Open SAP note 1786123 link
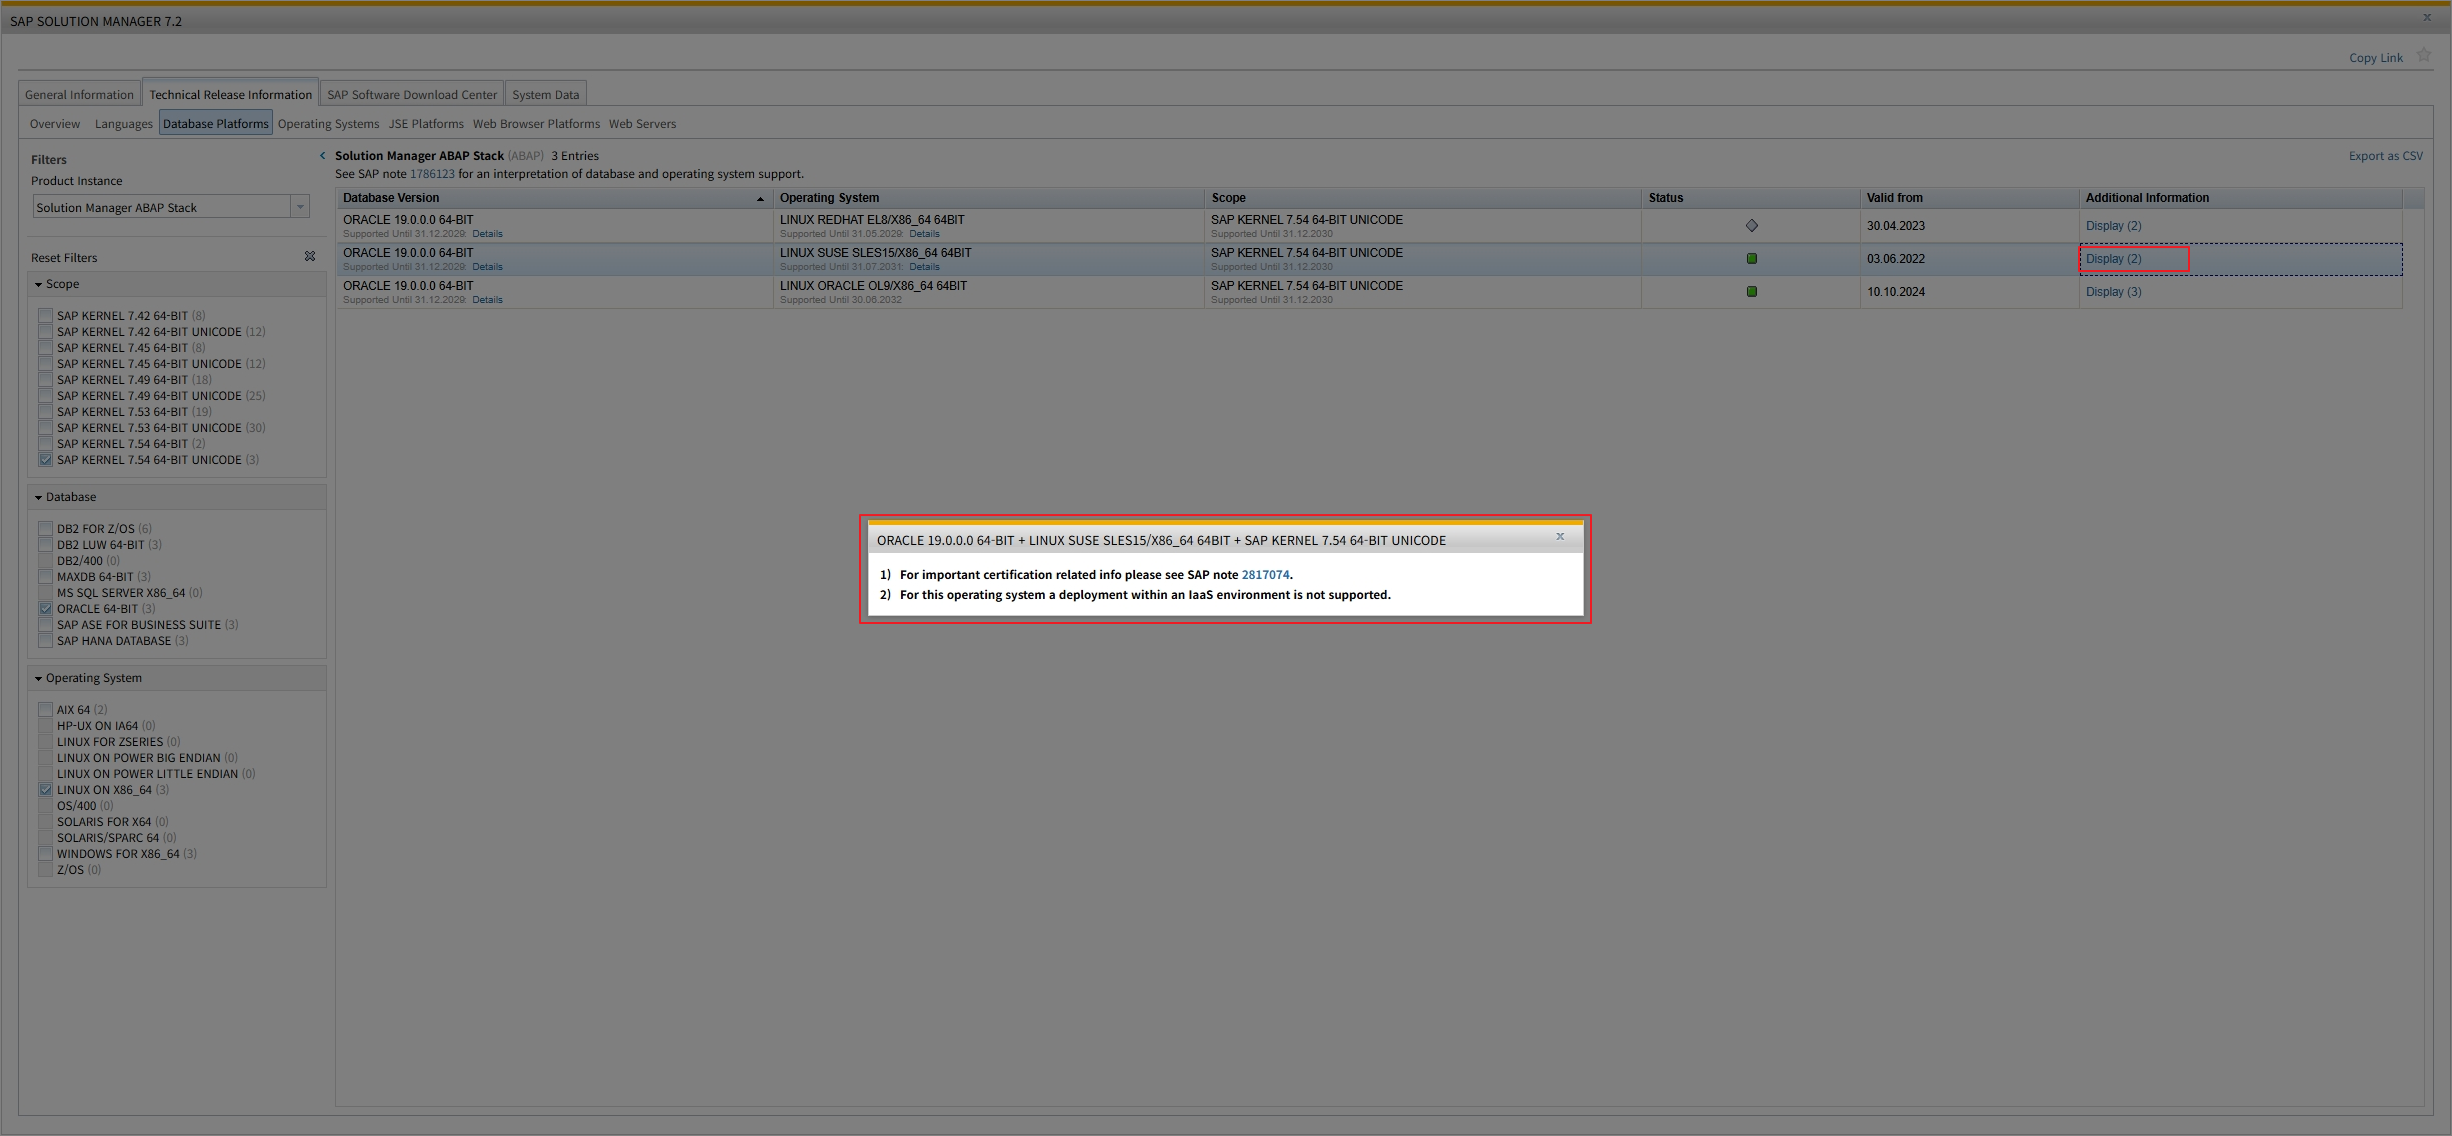Screen dimensions: 2452x1136 [432, 174]
